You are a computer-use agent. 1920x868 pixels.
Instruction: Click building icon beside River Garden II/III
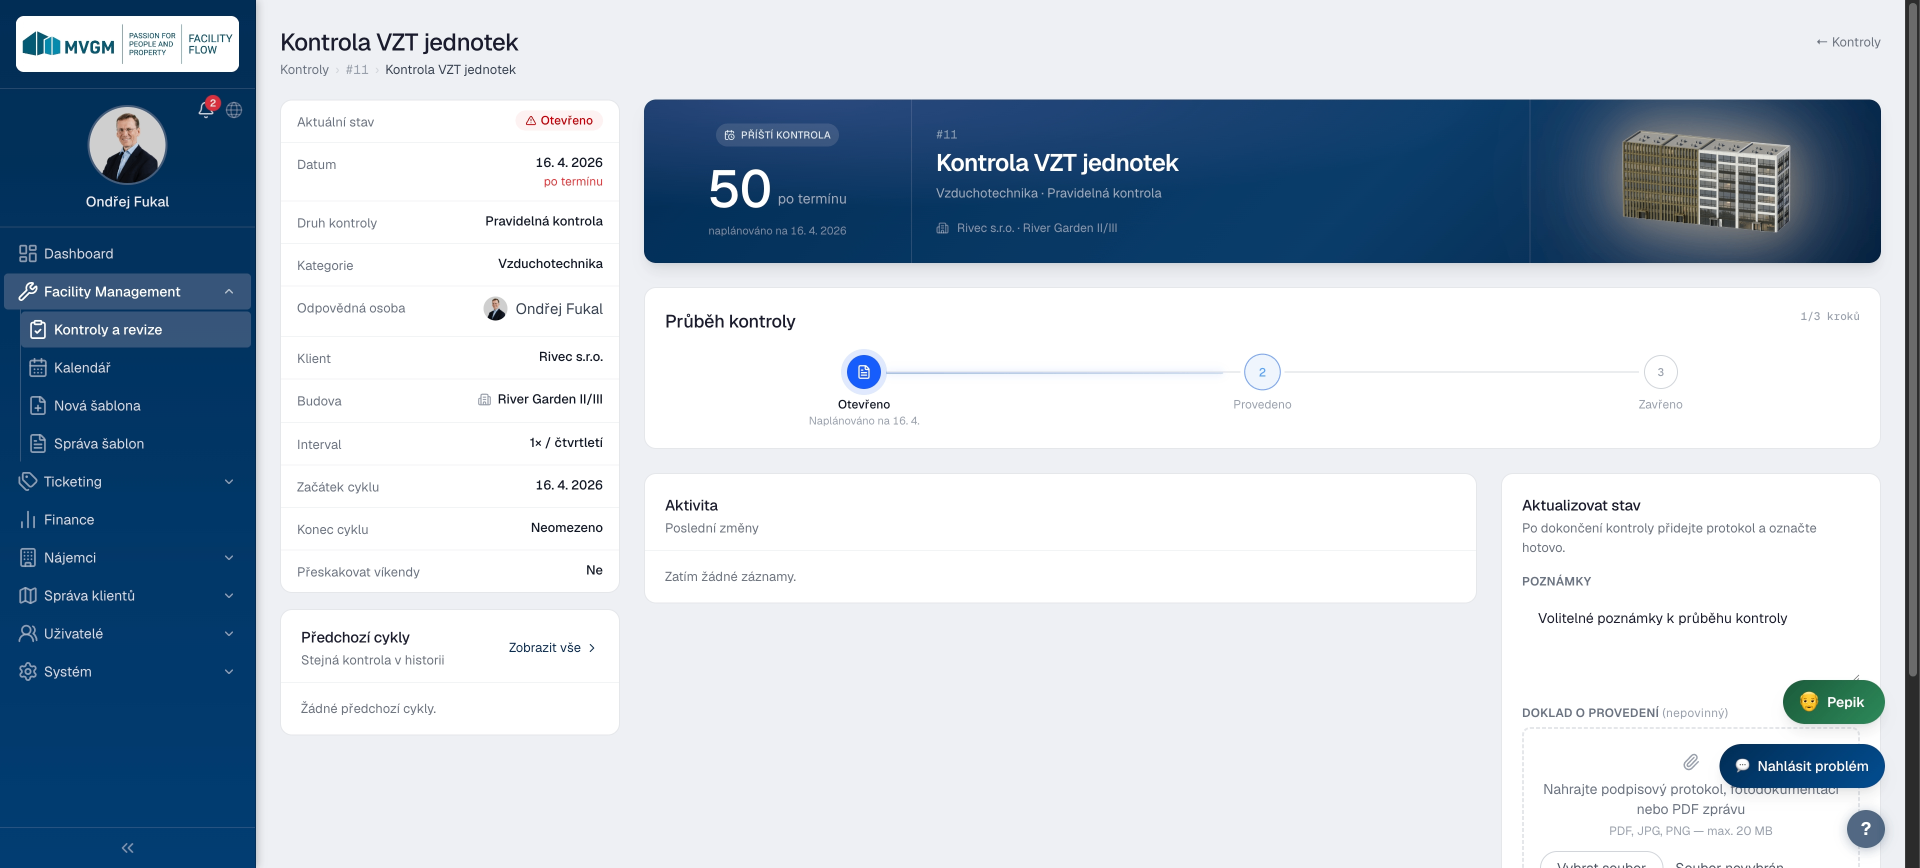click(484, 400)
